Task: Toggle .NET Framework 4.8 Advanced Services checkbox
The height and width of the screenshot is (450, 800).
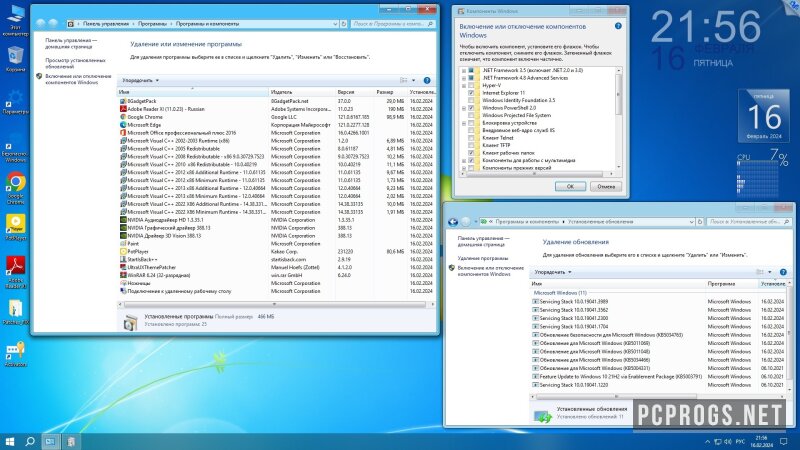Action: 471,78
